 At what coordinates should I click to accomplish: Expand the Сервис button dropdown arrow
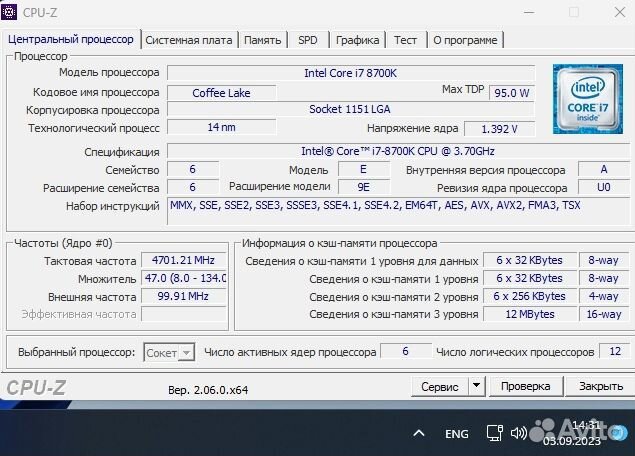(477, 386)
